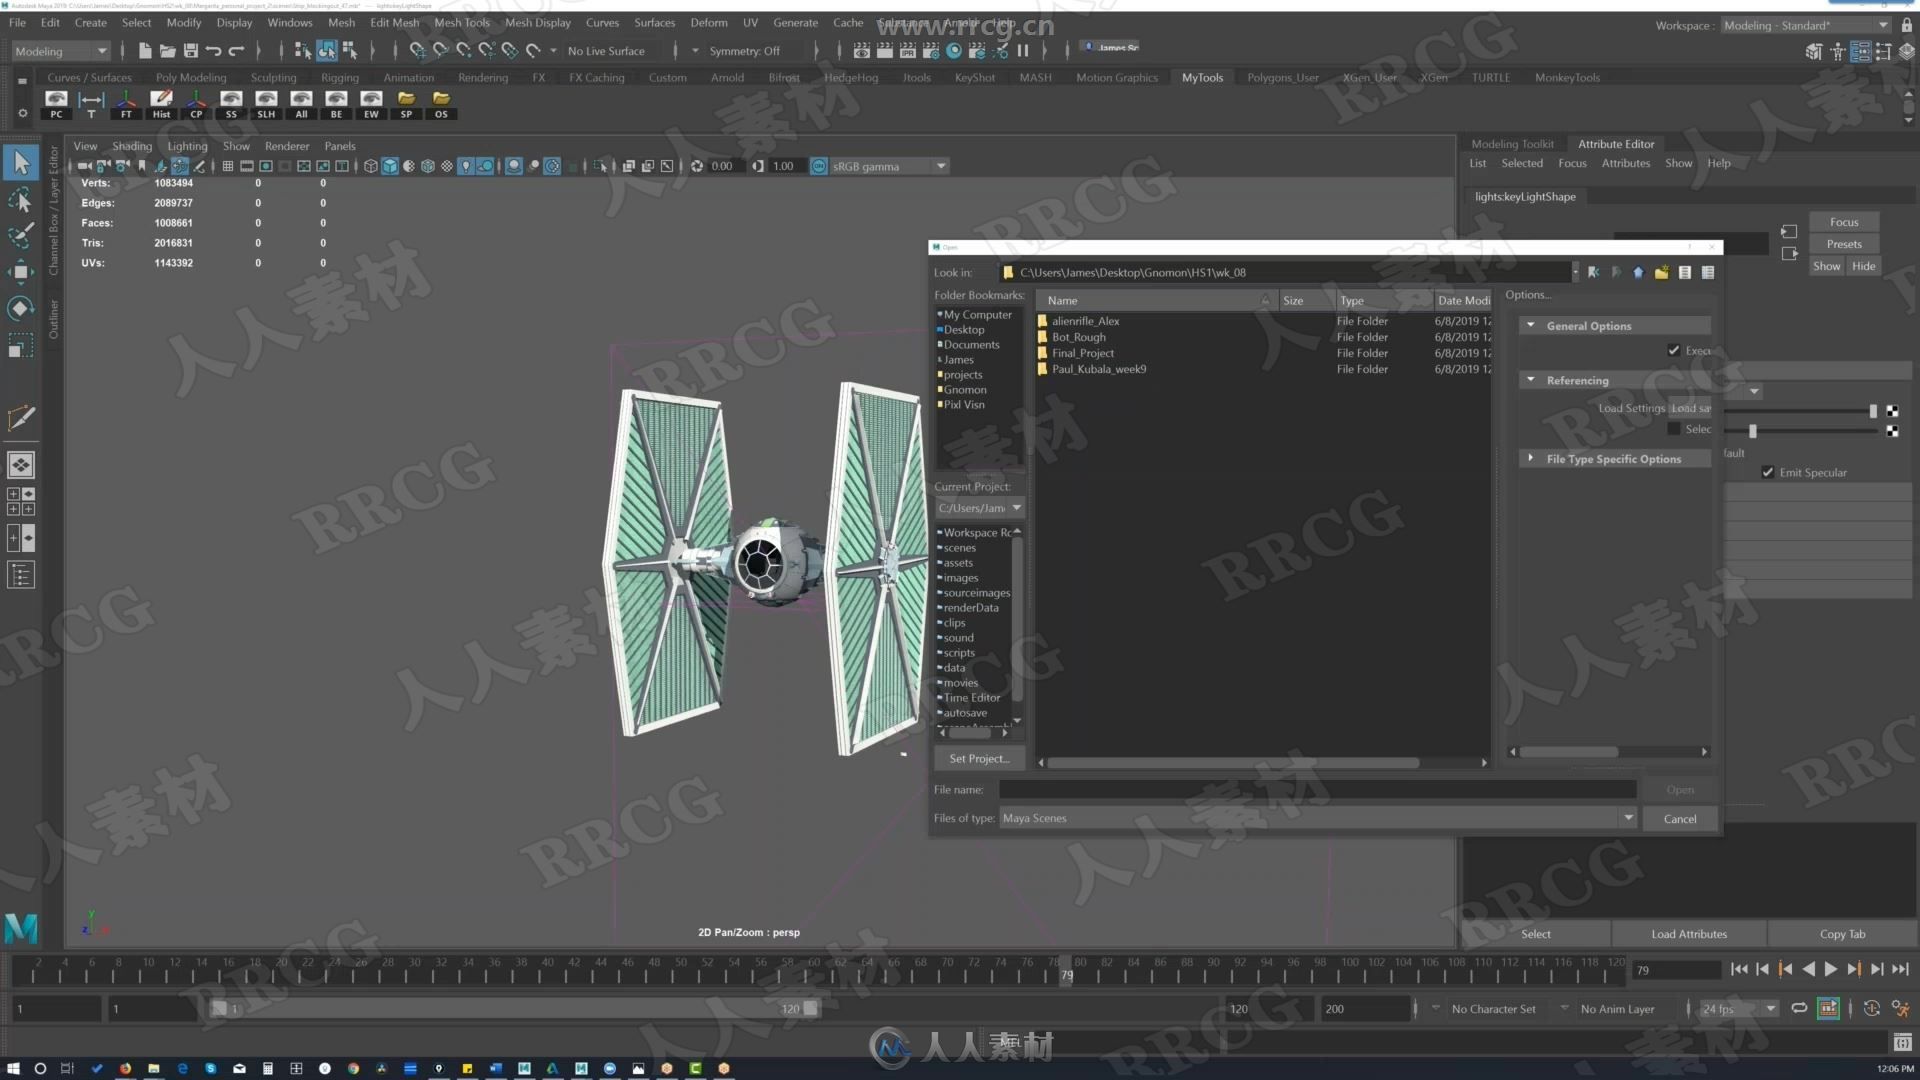
Task: Select the Move tool in toolbar
Action: [20, 272]
